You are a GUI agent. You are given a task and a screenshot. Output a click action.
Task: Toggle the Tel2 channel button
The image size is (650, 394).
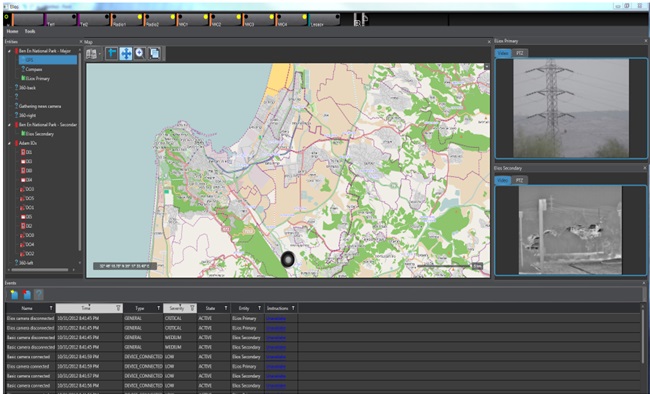pyautogui.click(x=94, y=19)
